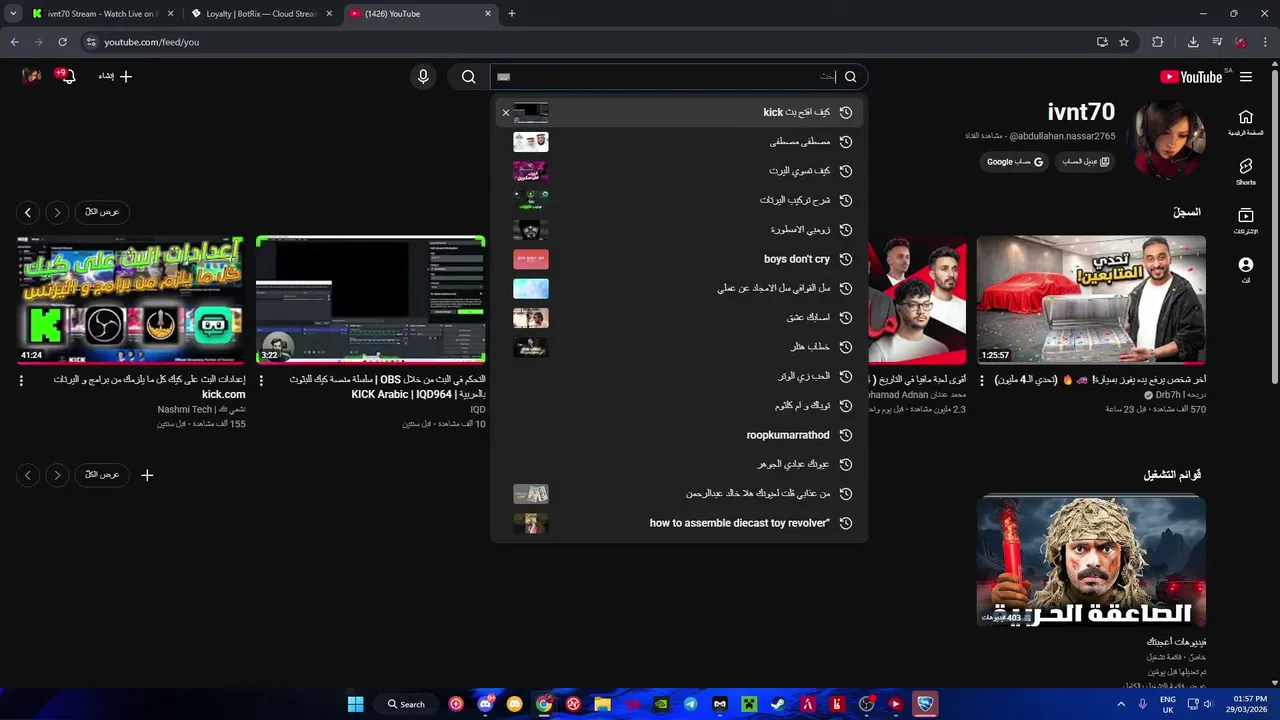This screenshot has height=720, width=1280.
Task: Open the account avatar in YouTube header
Action: (31, 76)
